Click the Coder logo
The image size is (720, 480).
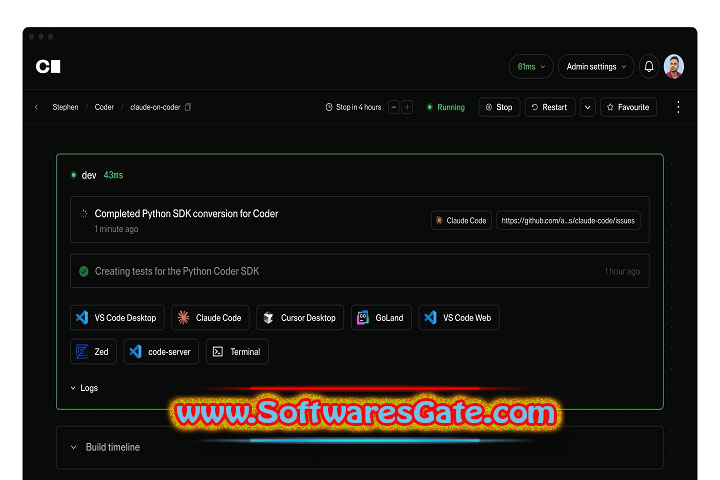(x=48, y=67)
